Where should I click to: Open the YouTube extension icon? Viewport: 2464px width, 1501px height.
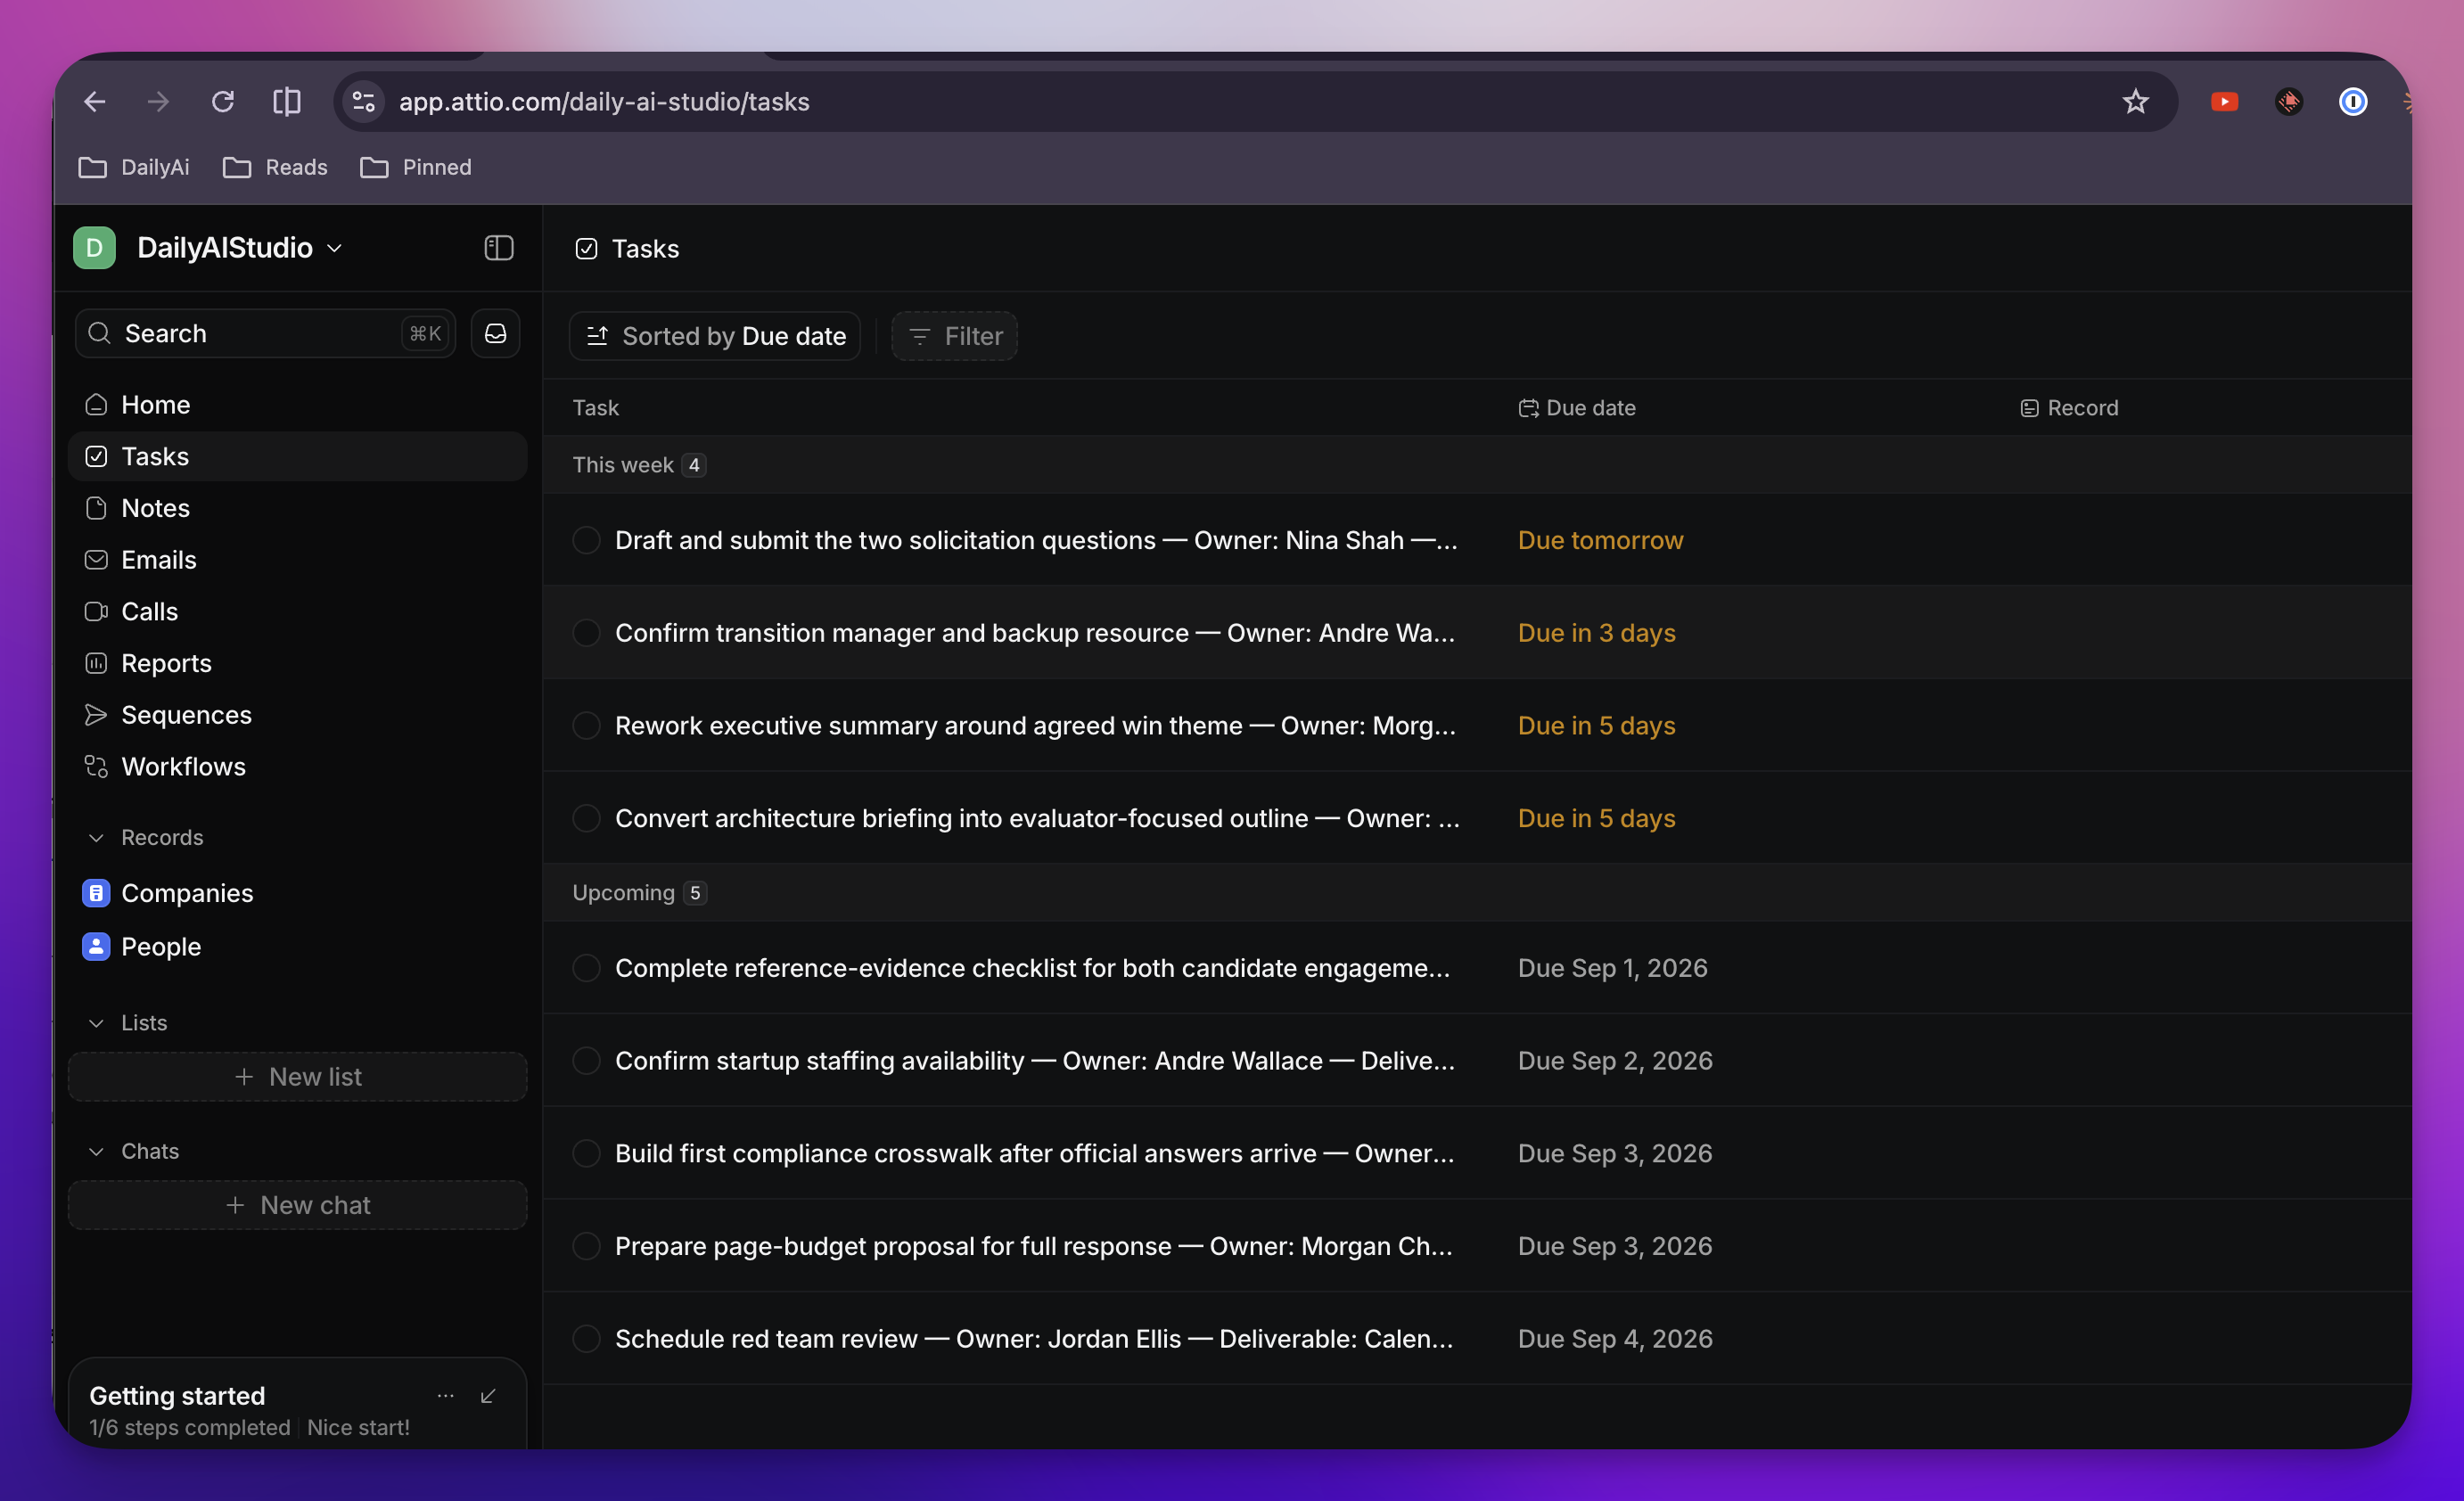(x=2224, y=102)
